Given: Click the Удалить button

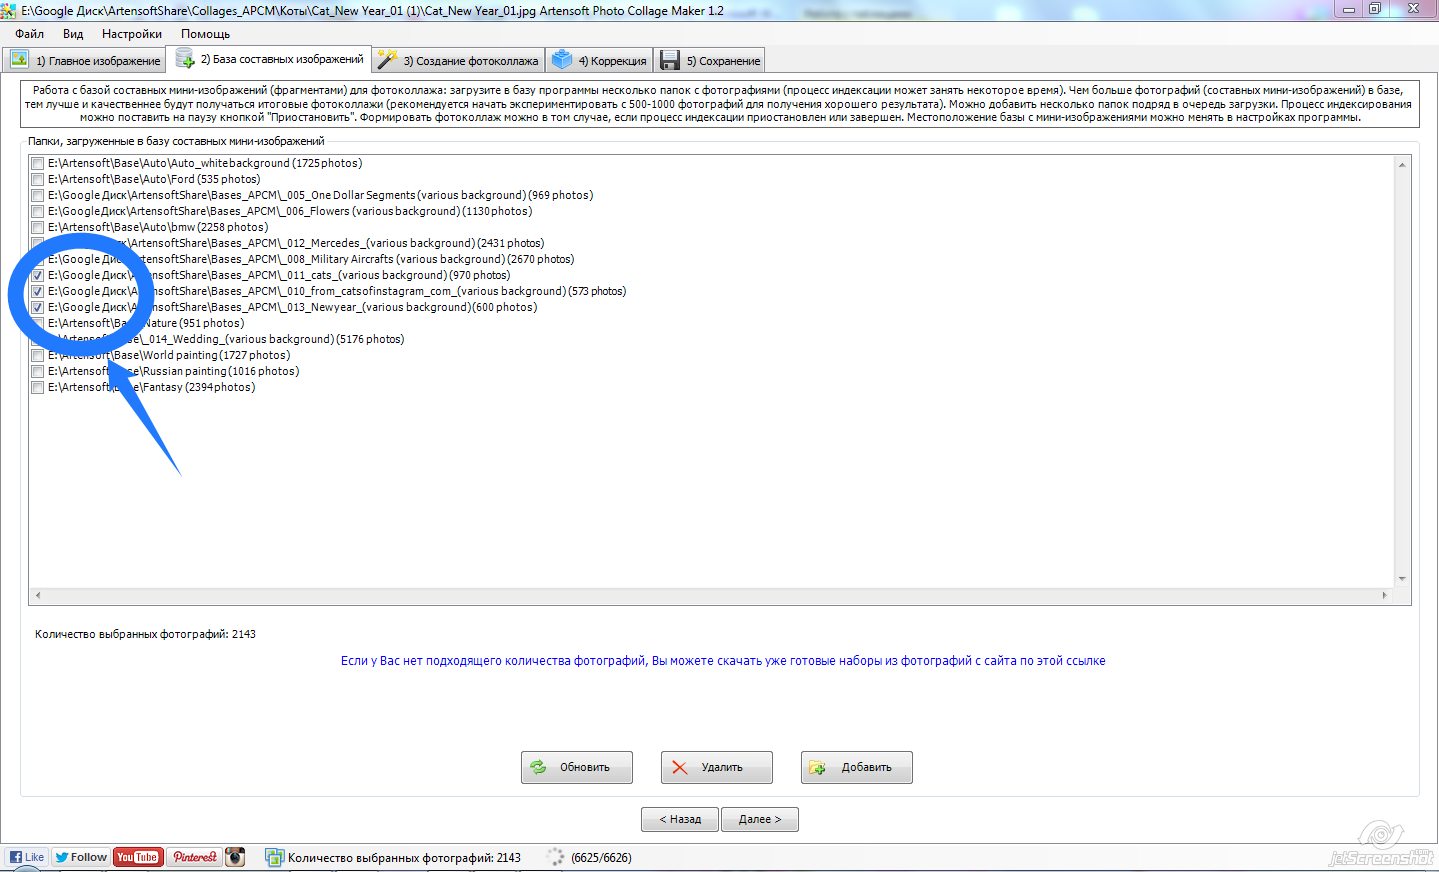Looking at the screenshot, I should (x=717, y=767).
